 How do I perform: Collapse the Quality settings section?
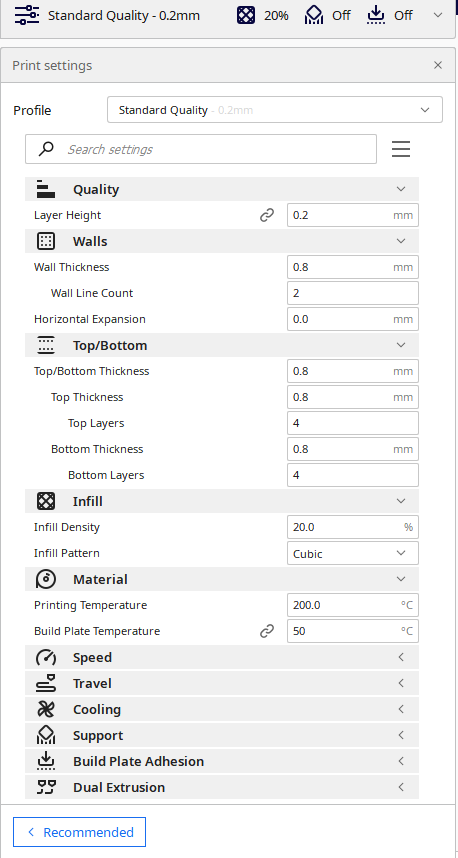pos(222,189)
